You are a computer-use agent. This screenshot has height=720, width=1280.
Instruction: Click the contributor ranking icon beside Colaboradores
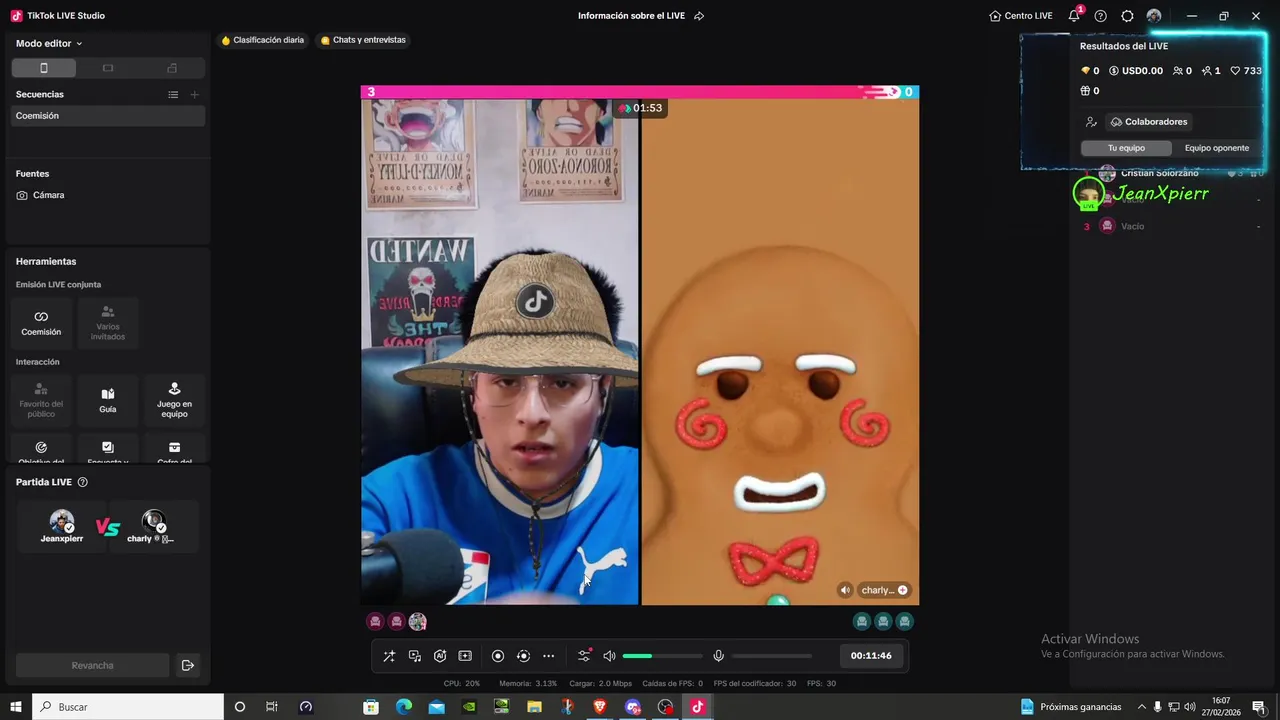tap(1091, 122)
